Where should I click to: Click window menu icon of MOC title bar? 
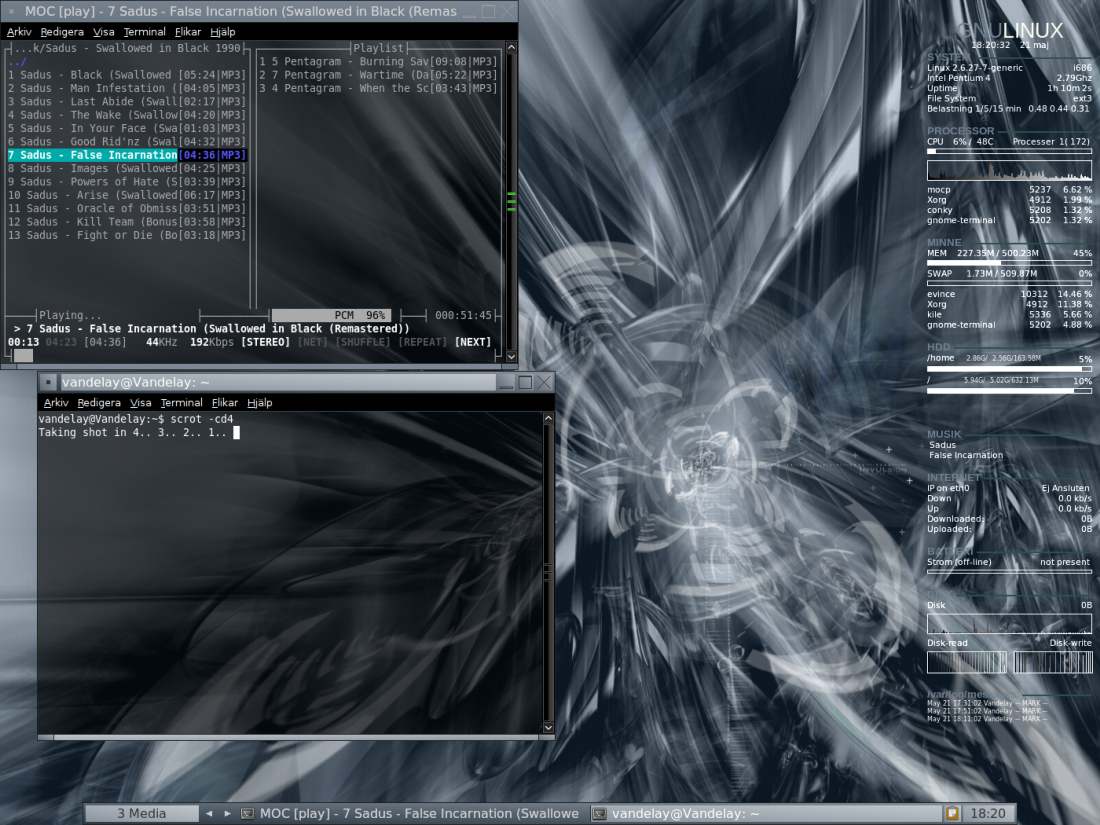click(11, 11)
